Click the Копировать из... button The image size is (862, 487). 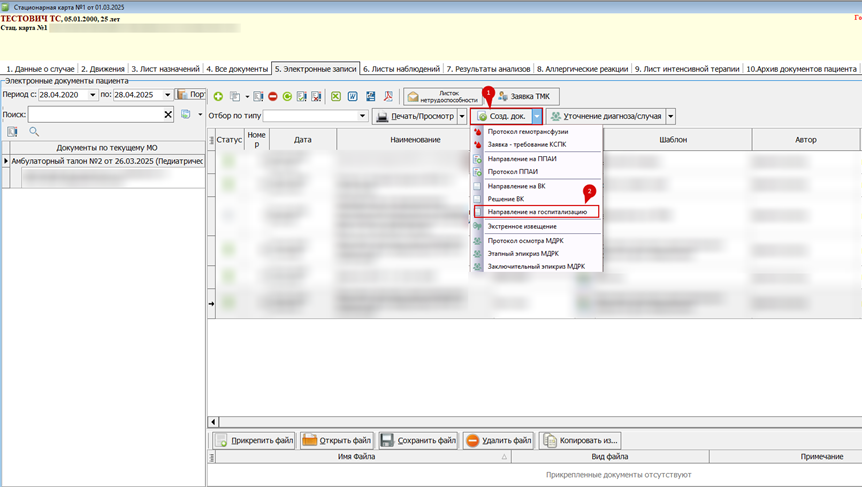pos(581,440)
